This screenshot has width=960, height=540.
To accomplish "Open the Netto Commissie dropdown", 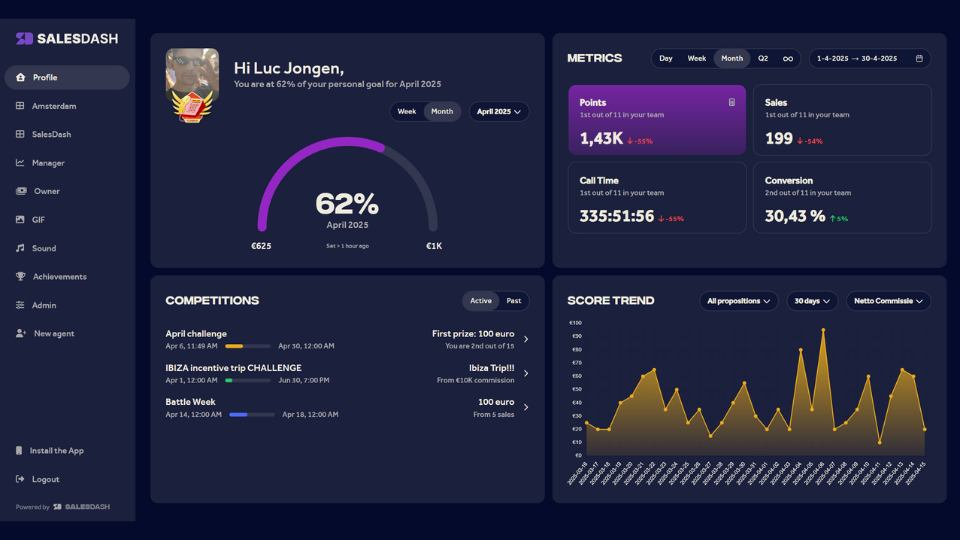I will point(888,301).
